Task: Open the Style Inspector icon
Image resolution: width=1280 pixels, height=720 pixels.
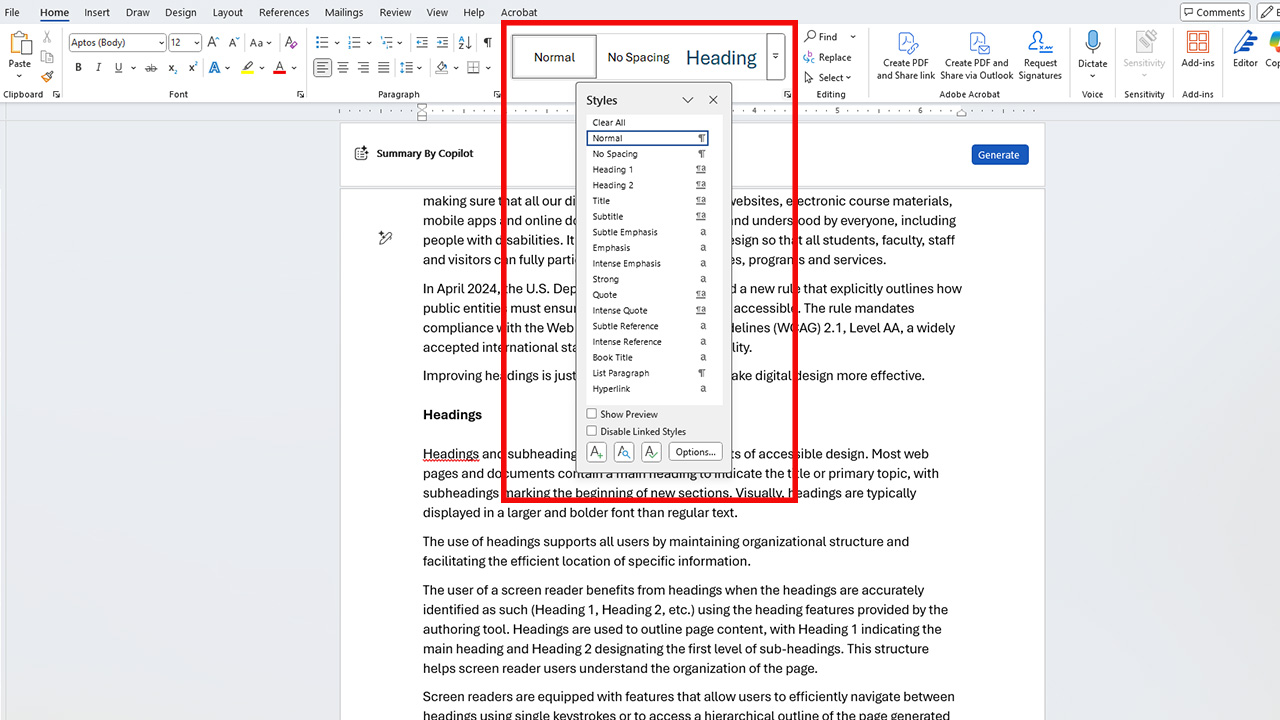Action: pos(624,452)
